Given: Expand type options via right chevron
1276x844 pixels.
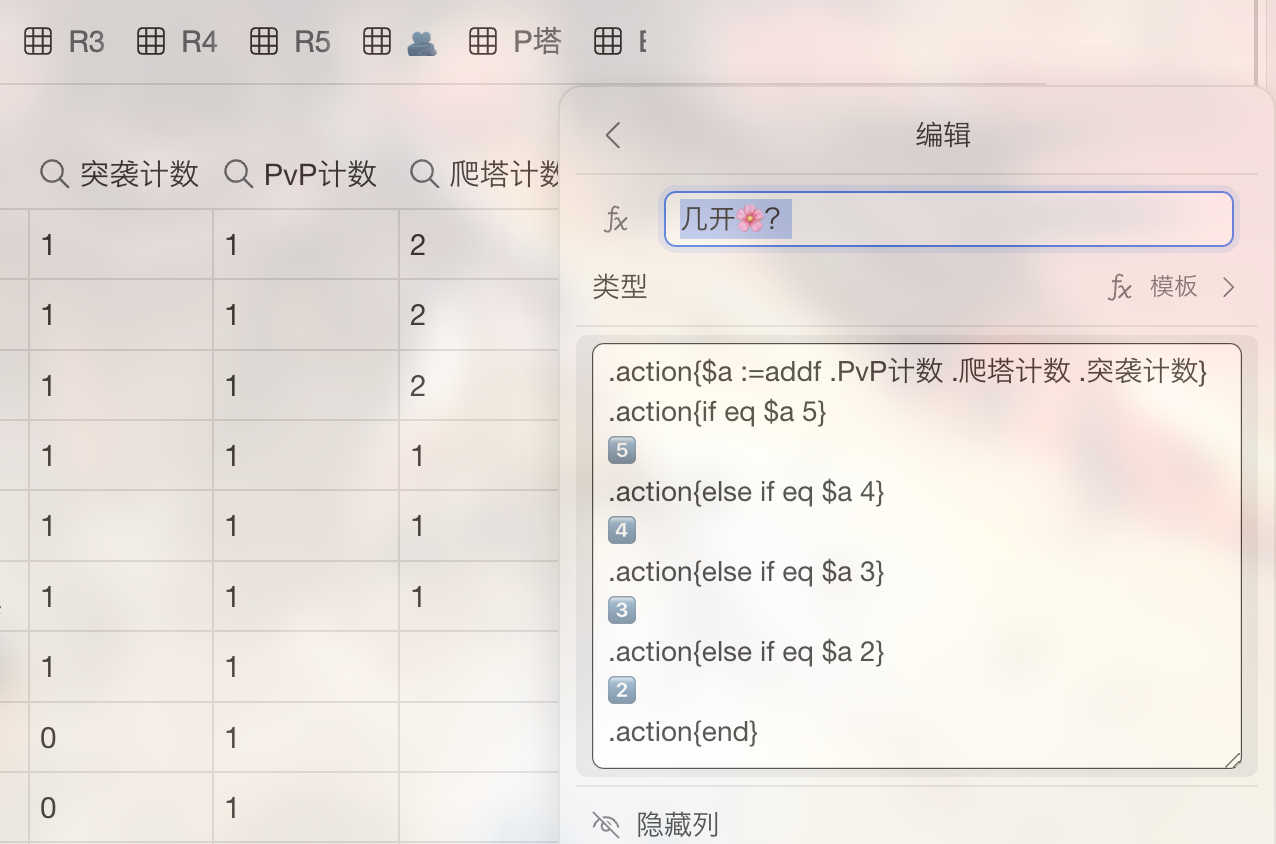Looking at the screenshot, I should tap(1229, 288).
